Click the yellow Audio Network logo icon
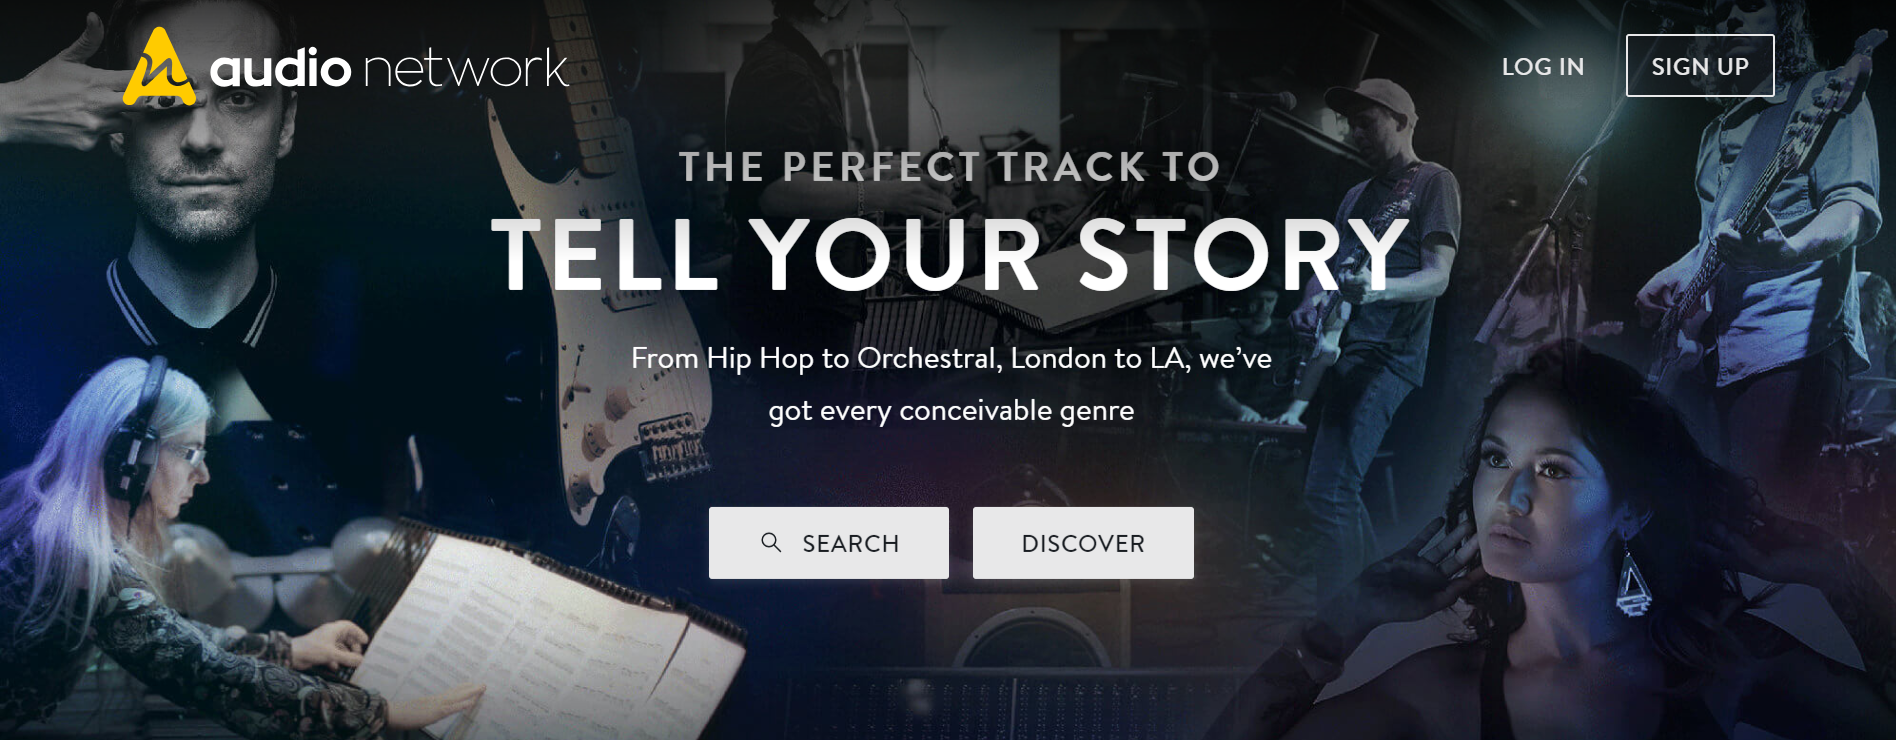 158,67
